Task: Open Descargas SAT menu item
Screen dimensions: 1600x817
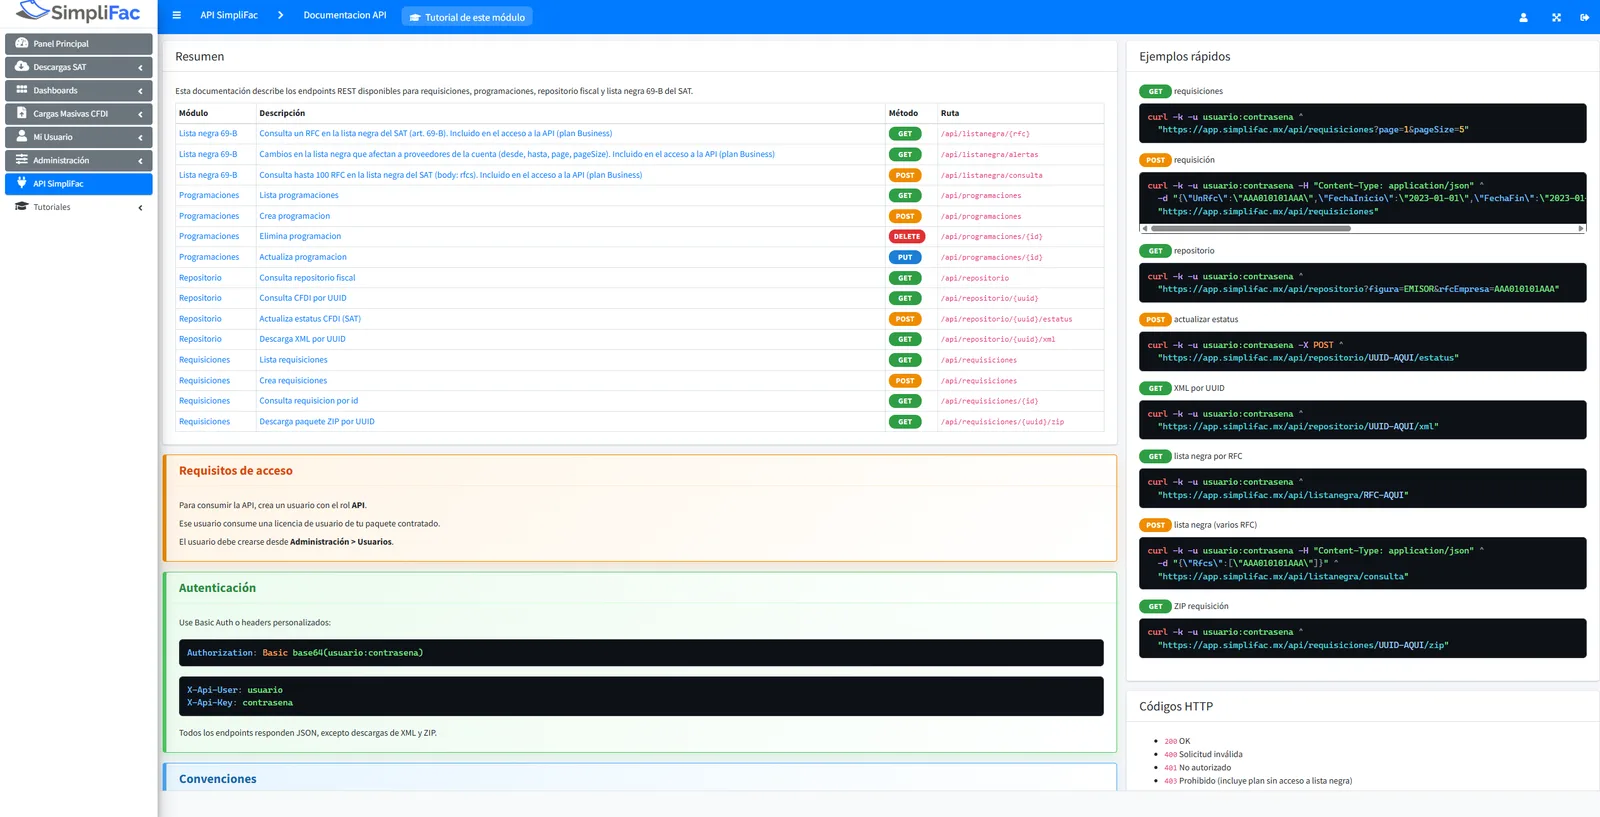Action: 79,67
